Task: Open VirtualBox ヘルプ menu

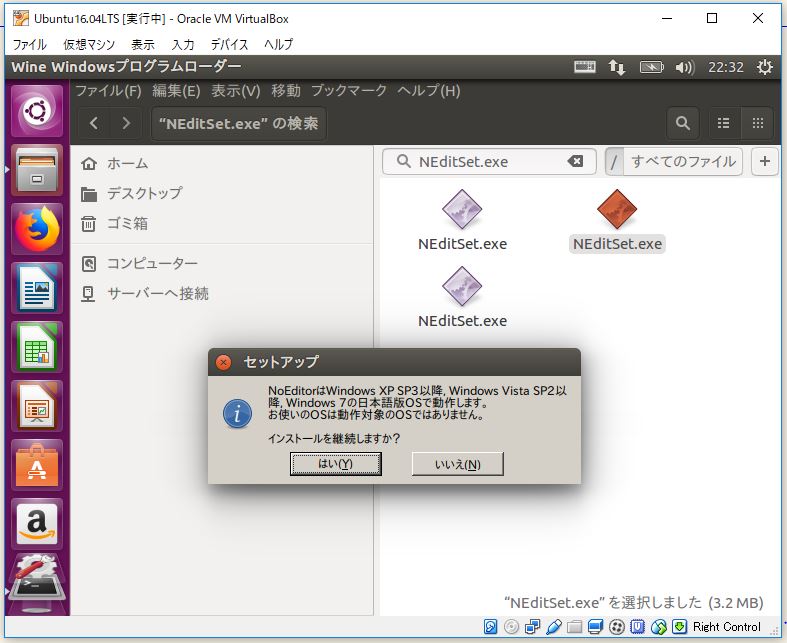Action: coord(279,45)
